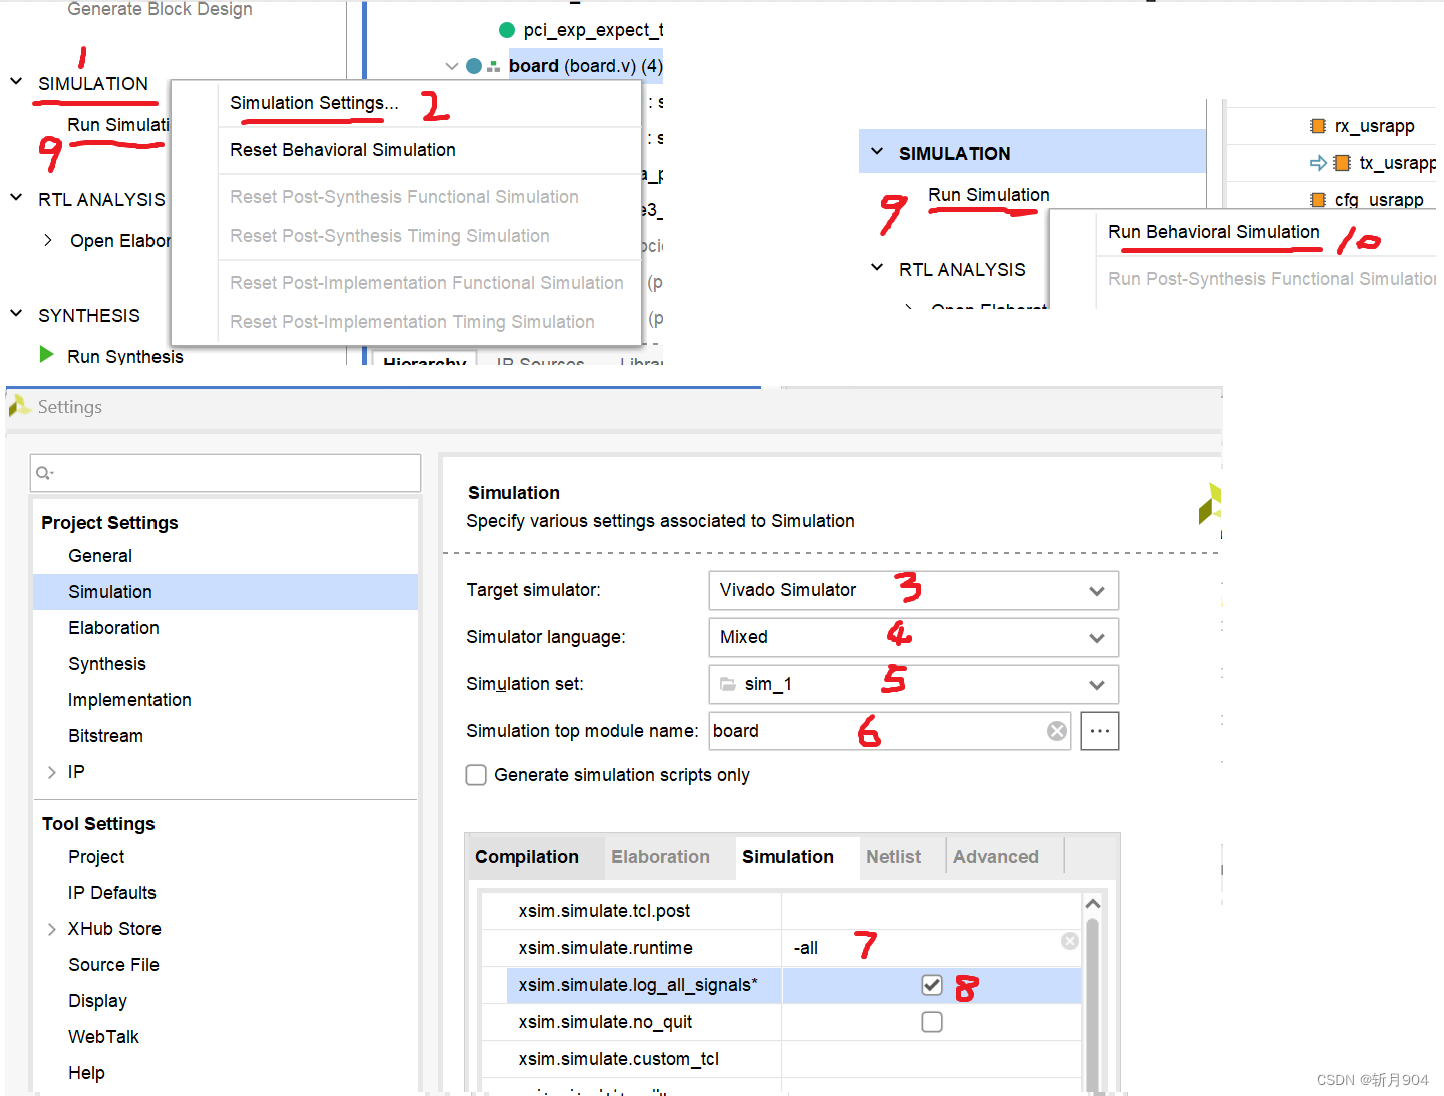Select Simulation under Project Settings
The height and width of the screenshot is (1096, 1444).
(110, 592)
